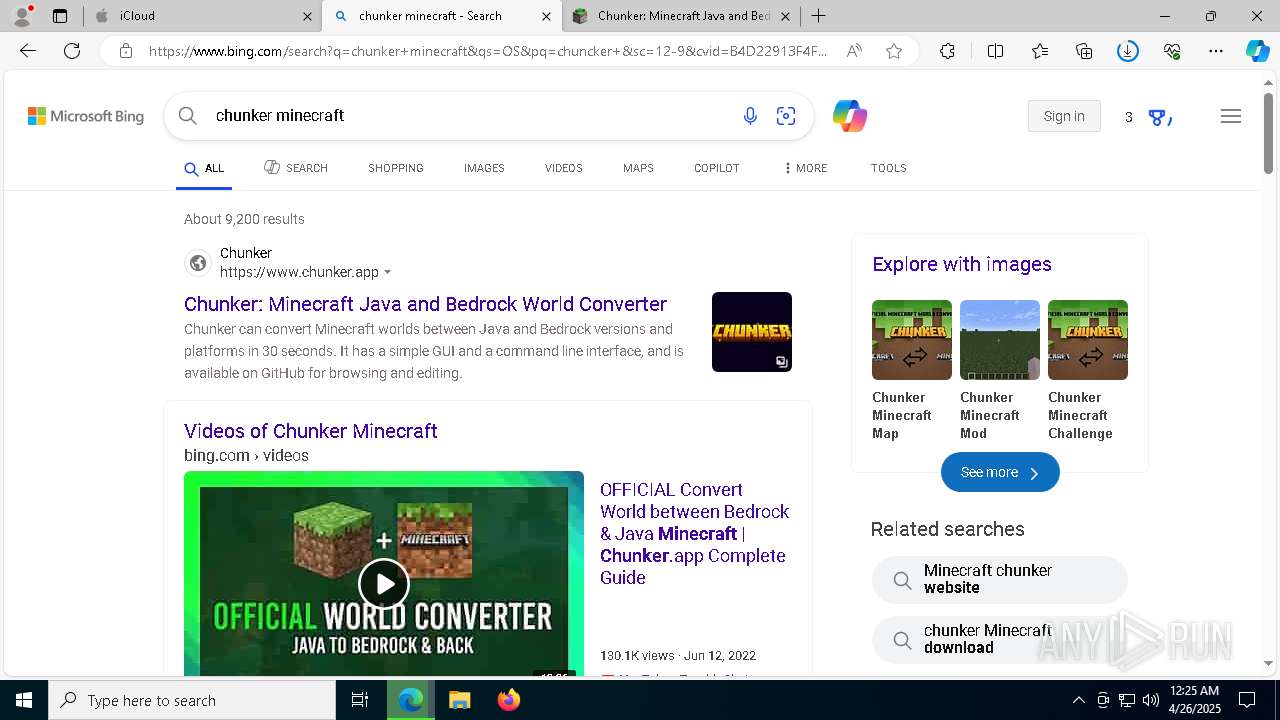Select the MAPS tab

pos(638,168)
